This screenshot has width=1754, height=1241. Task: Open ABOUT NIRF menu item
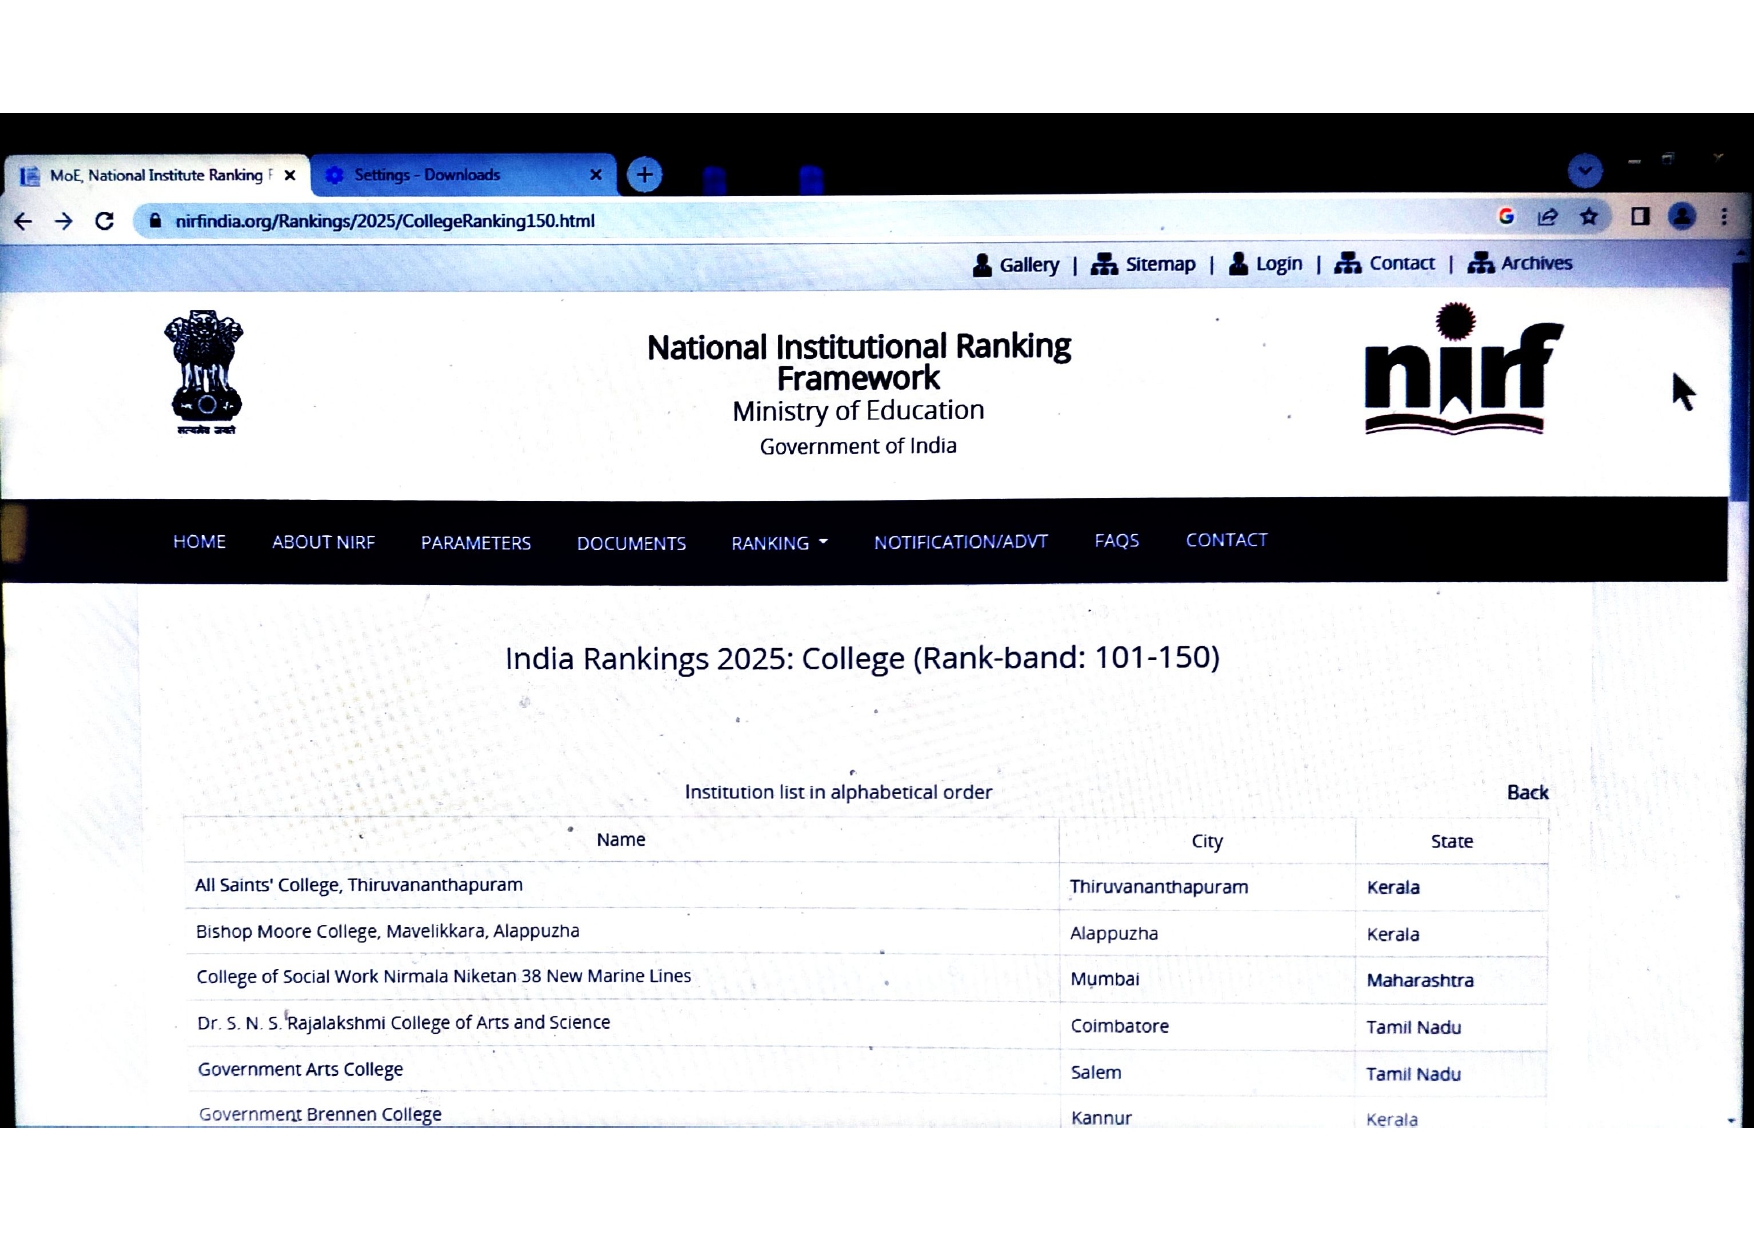pos(323,542)
